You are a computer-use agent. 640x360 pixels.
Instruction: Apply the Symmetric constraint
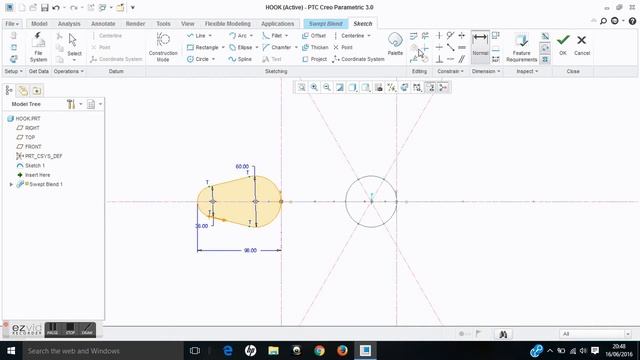click(x=462, y=36)
